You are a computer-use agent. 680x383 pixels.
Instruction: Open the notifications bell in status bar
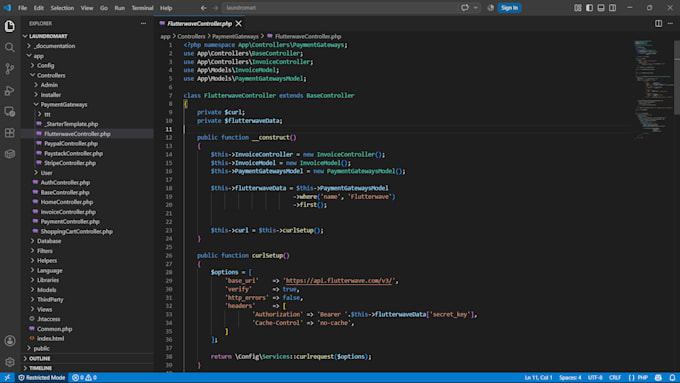[x=672, y=378]
